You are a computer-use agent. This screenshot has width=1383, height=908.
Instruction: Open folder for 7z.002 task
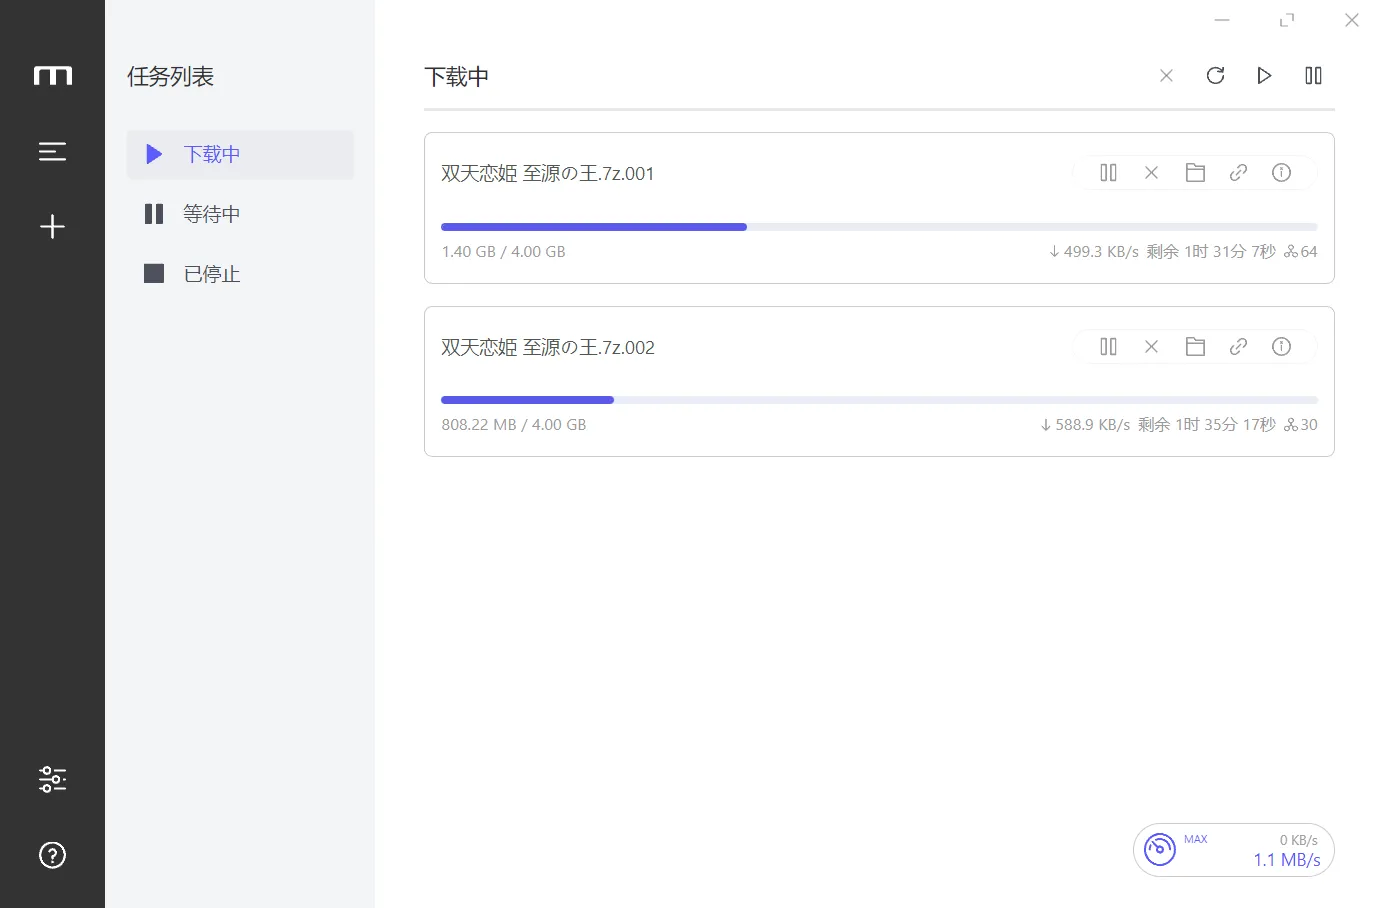point(1195,347)
